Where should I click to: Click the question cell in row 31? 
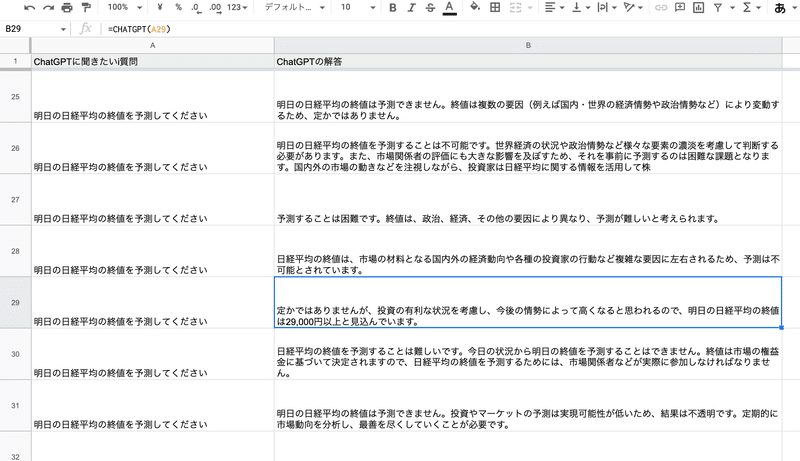click(153, 405)
